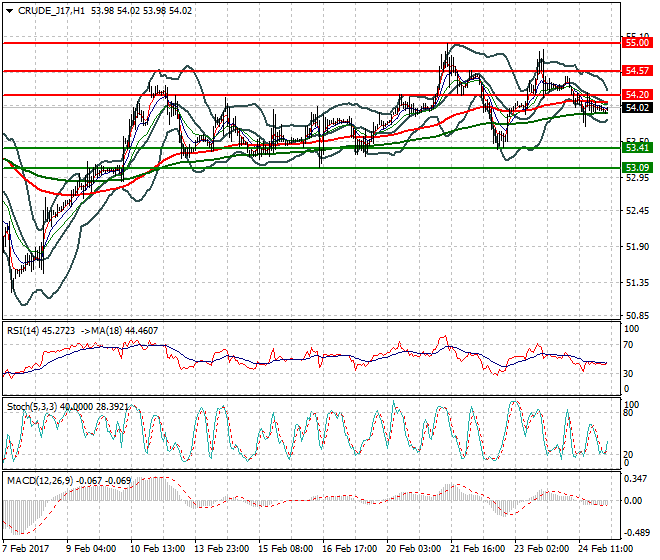Click the RSI scale value 30
The image size is (660, 560).
point(628,373)
